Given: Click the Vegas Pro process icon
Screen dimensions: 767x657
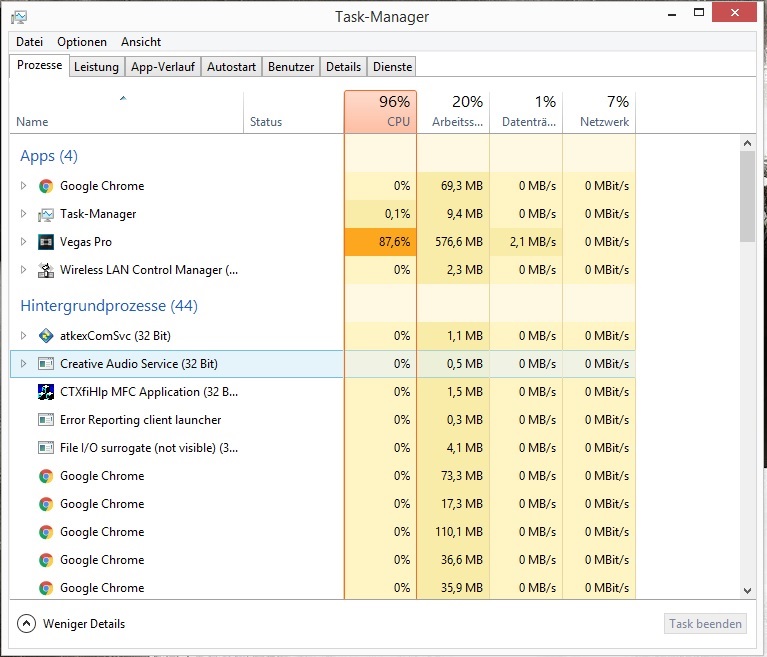Looking at the screenshot, I should [46, 242].
